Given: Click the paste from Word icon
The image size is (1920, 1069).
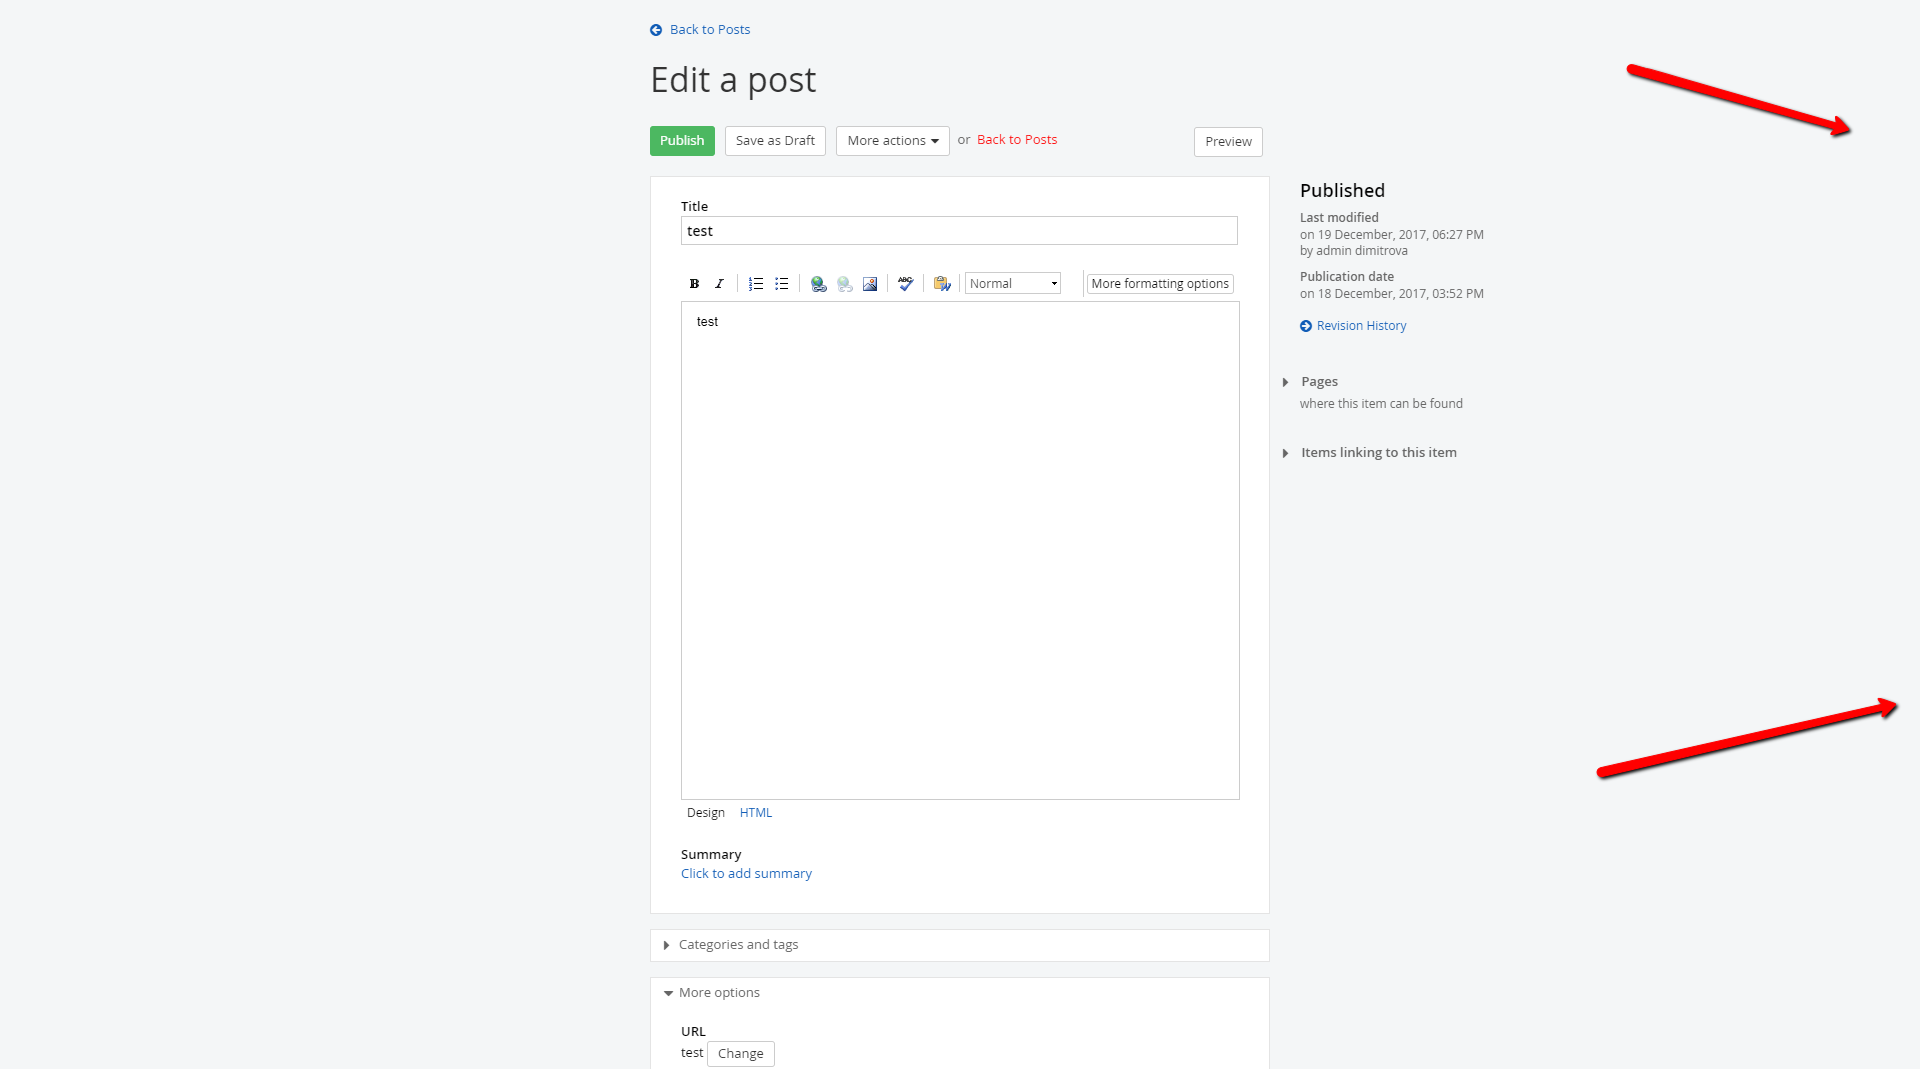Looking at the screenshot, I should click(942, 284).
